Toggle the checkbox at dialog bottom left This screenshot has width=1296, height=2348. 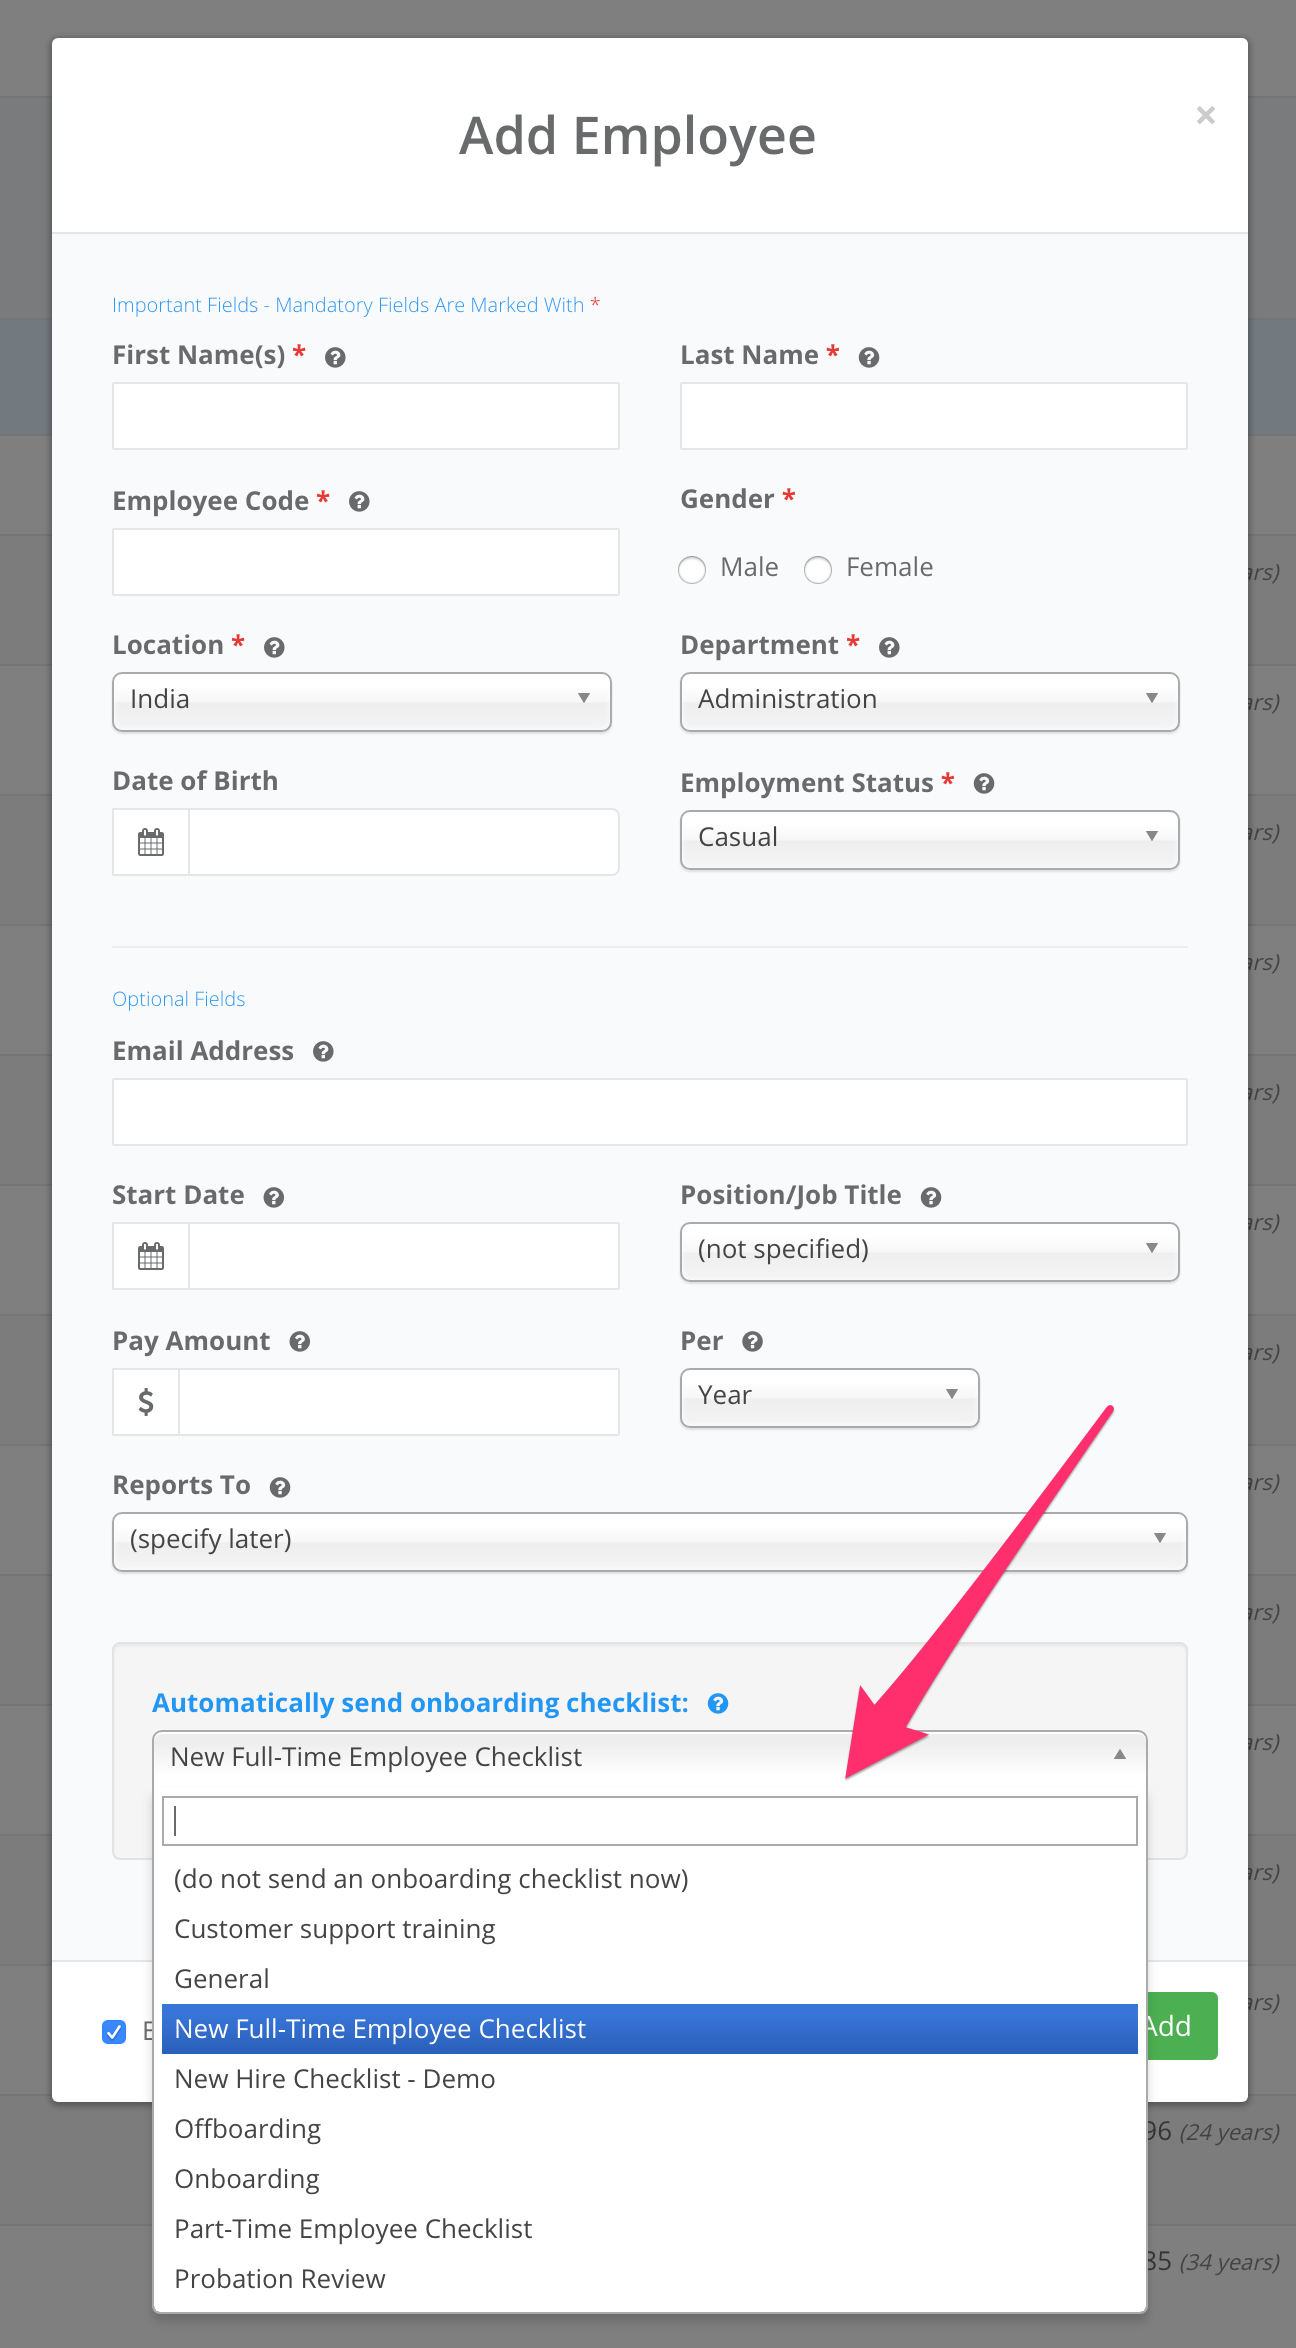pyautogui.click(x=114, y=2031)
